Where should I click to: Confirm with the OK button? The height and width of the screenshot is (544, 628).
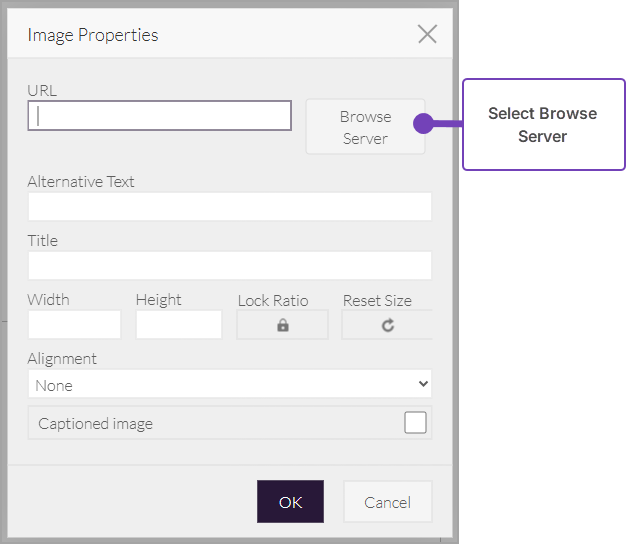tap(290, 502)
